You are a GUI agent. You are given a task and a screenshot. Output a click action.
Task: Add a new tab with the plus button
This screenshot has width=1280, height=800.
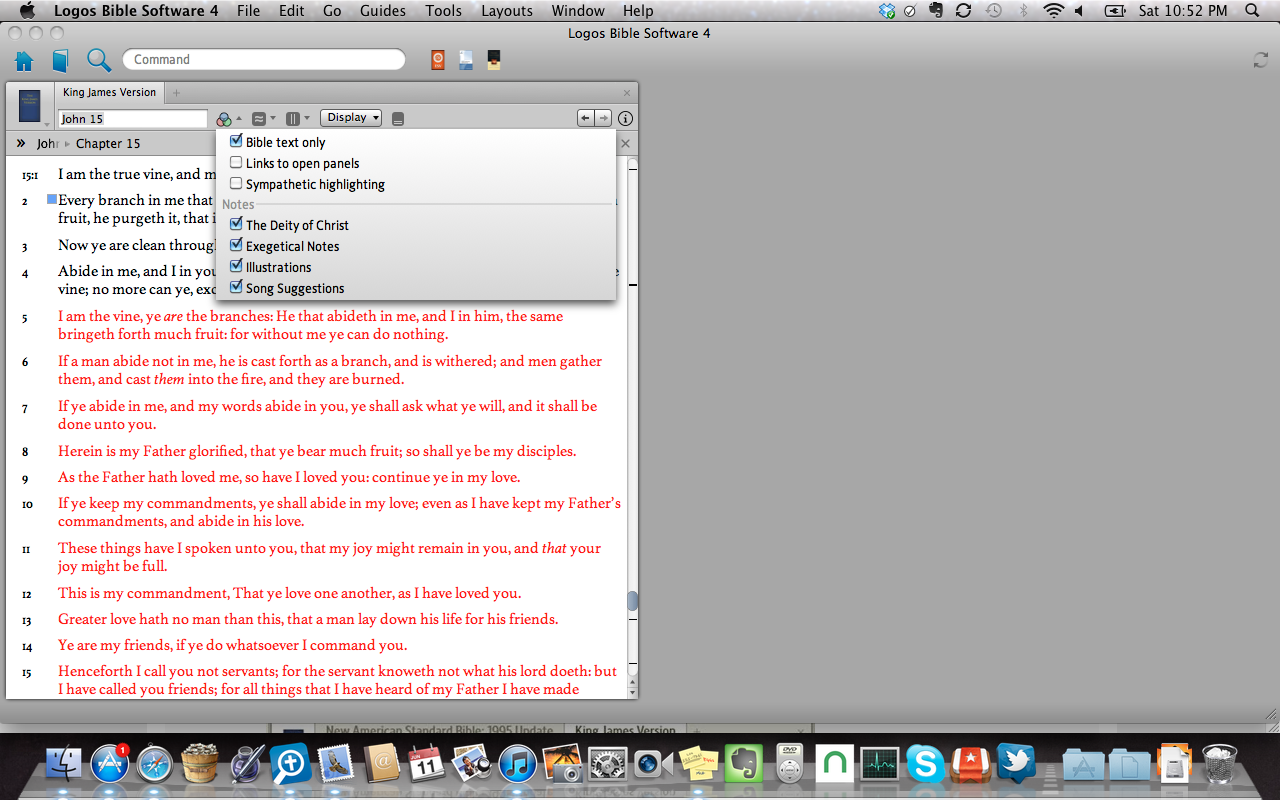click(x=177, y=93)
